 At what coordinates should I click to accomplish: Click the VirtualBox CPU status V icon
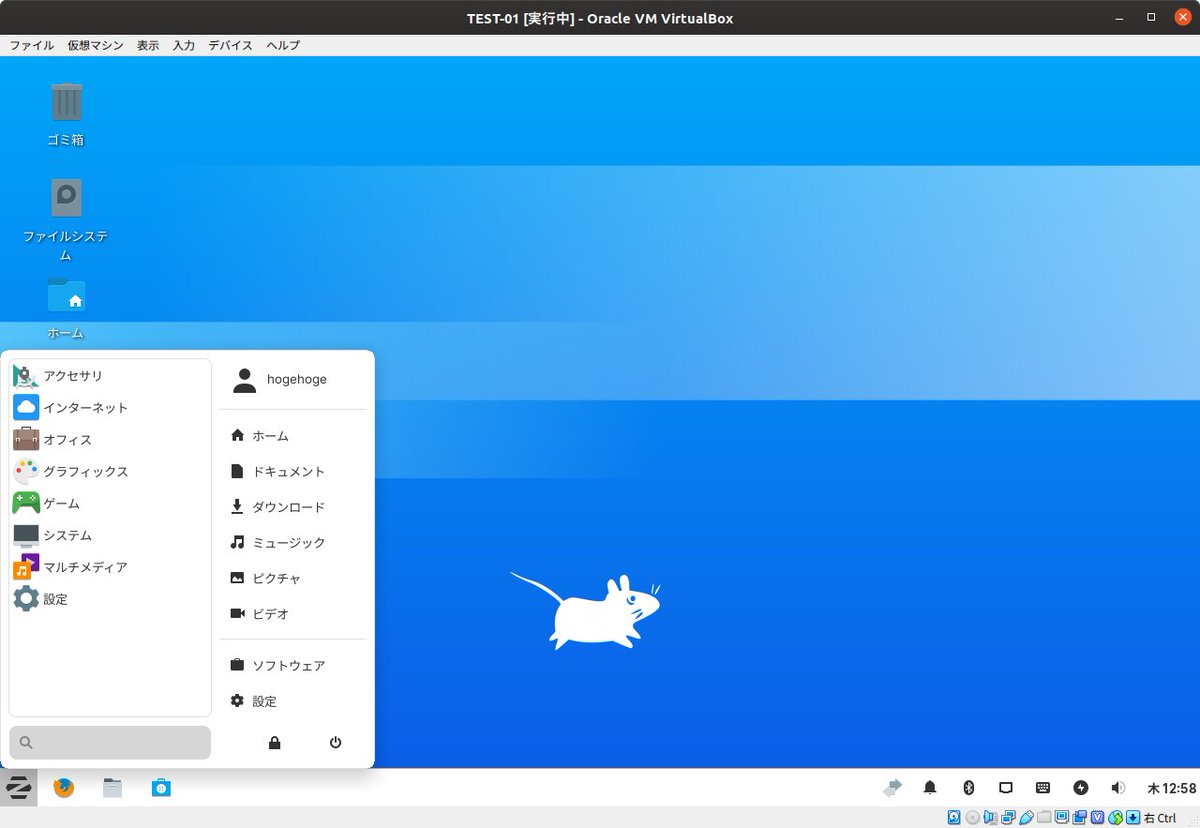coord(1097,817)
